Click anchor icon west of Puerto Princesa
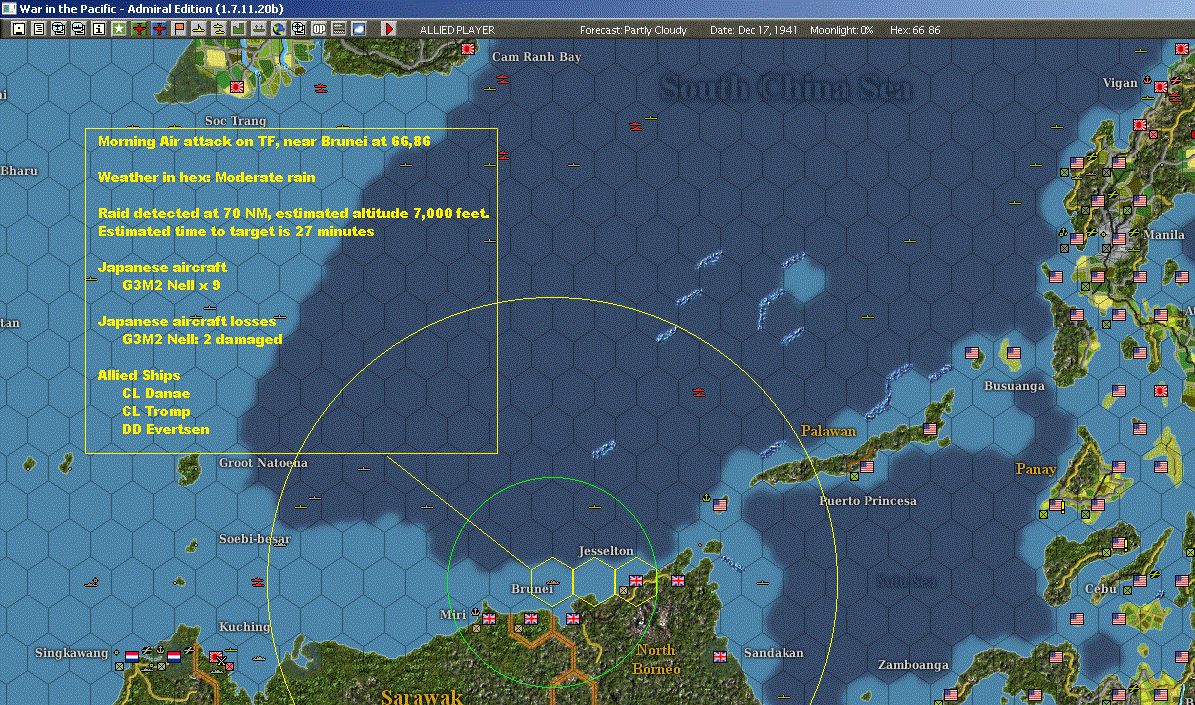Image resolution: width=1195 pixels, height=705 pixels. pos(706,498)
